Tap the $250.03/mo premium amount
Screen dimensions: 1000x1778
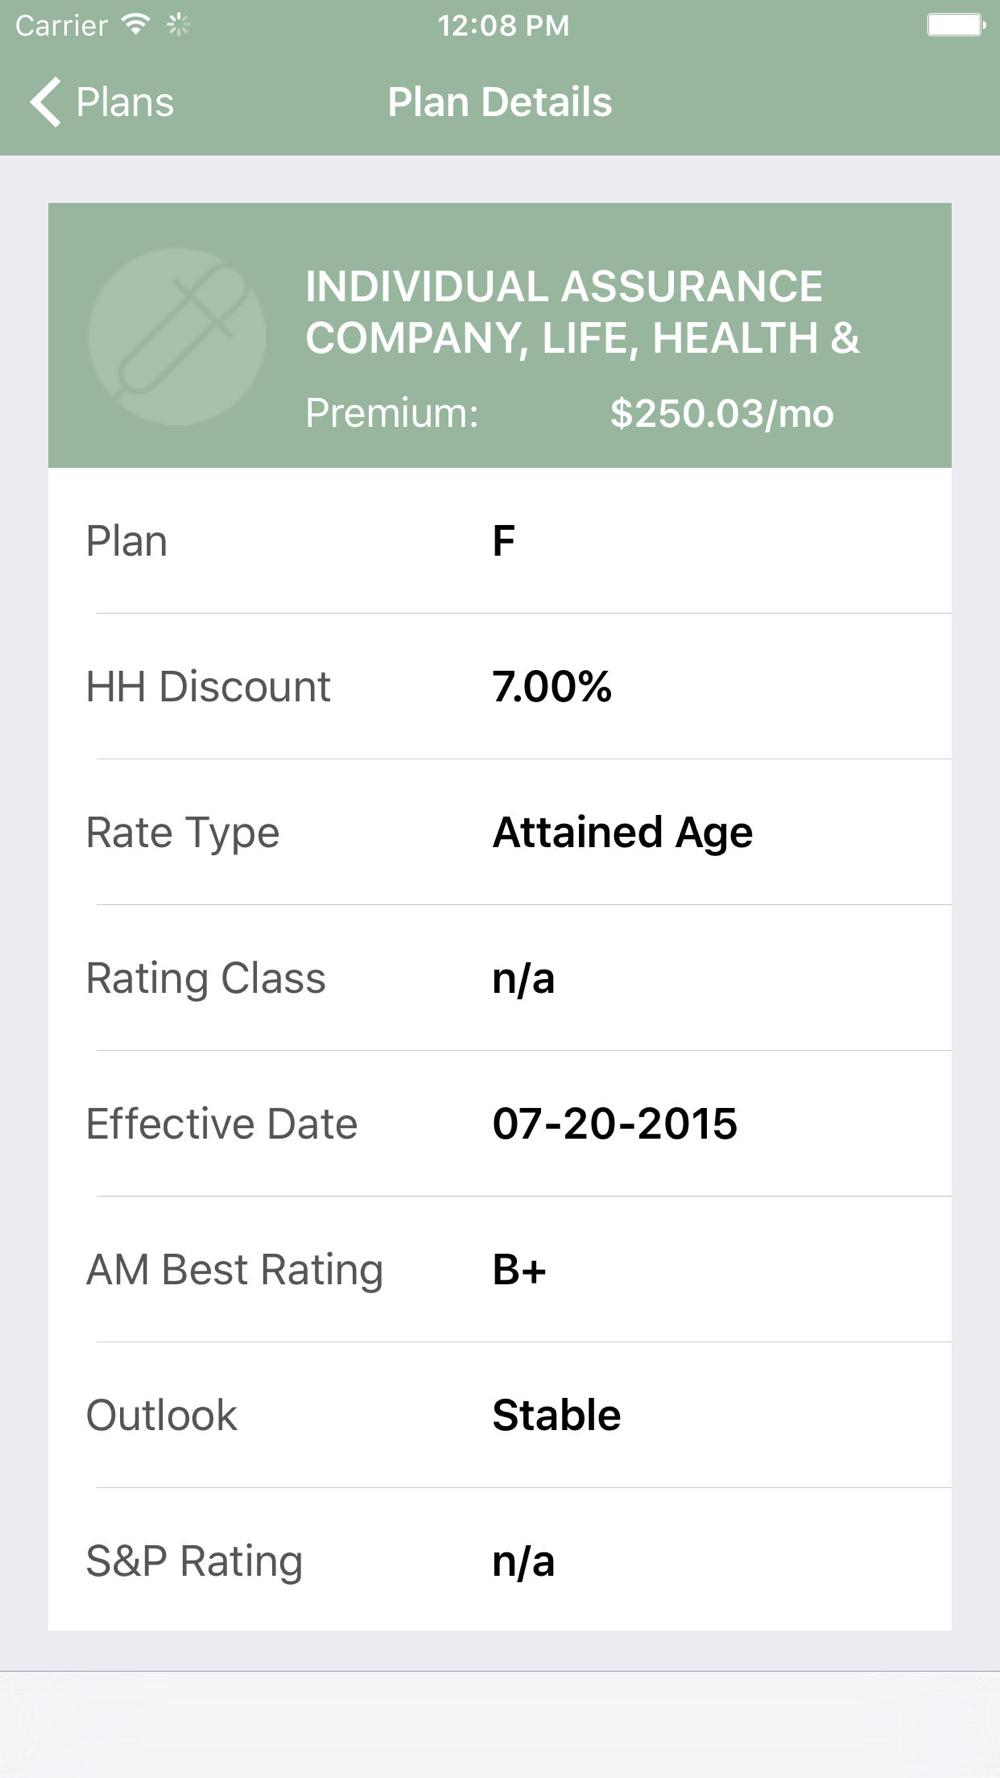[x=722, y=413]
